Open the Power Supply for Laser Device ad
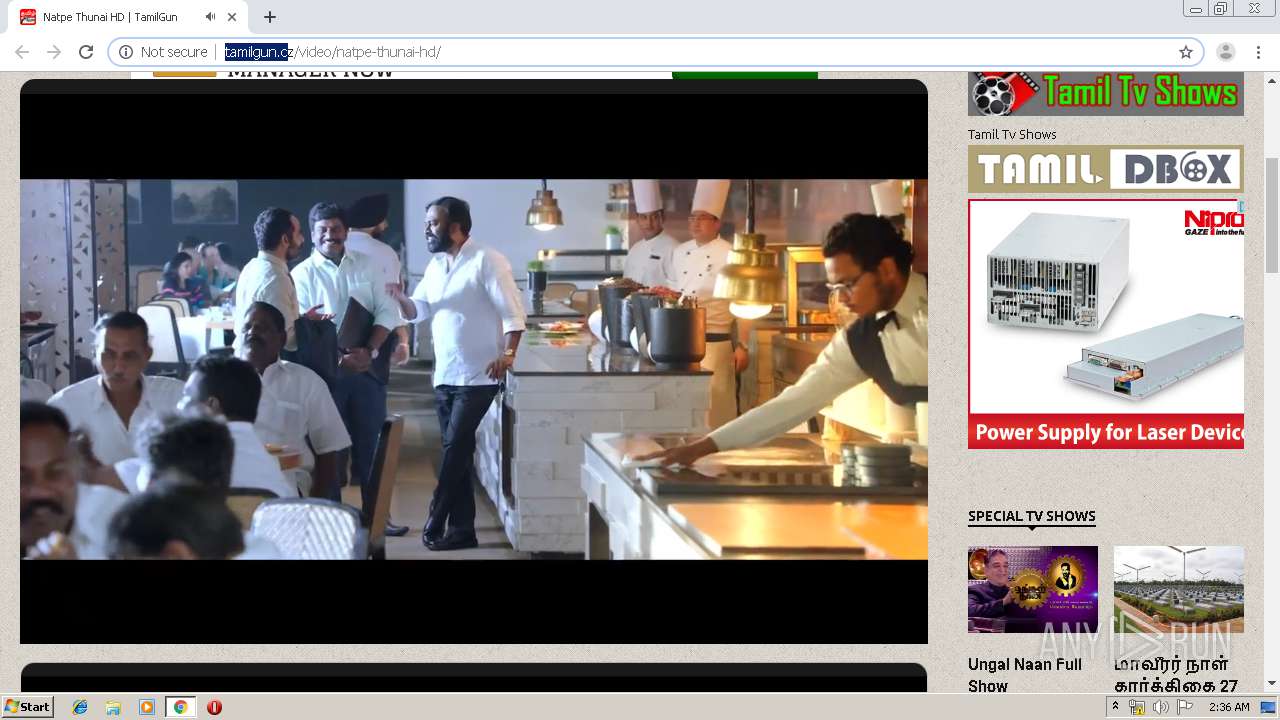This screenshot has height=720, width=1280. click(1106, 324)
